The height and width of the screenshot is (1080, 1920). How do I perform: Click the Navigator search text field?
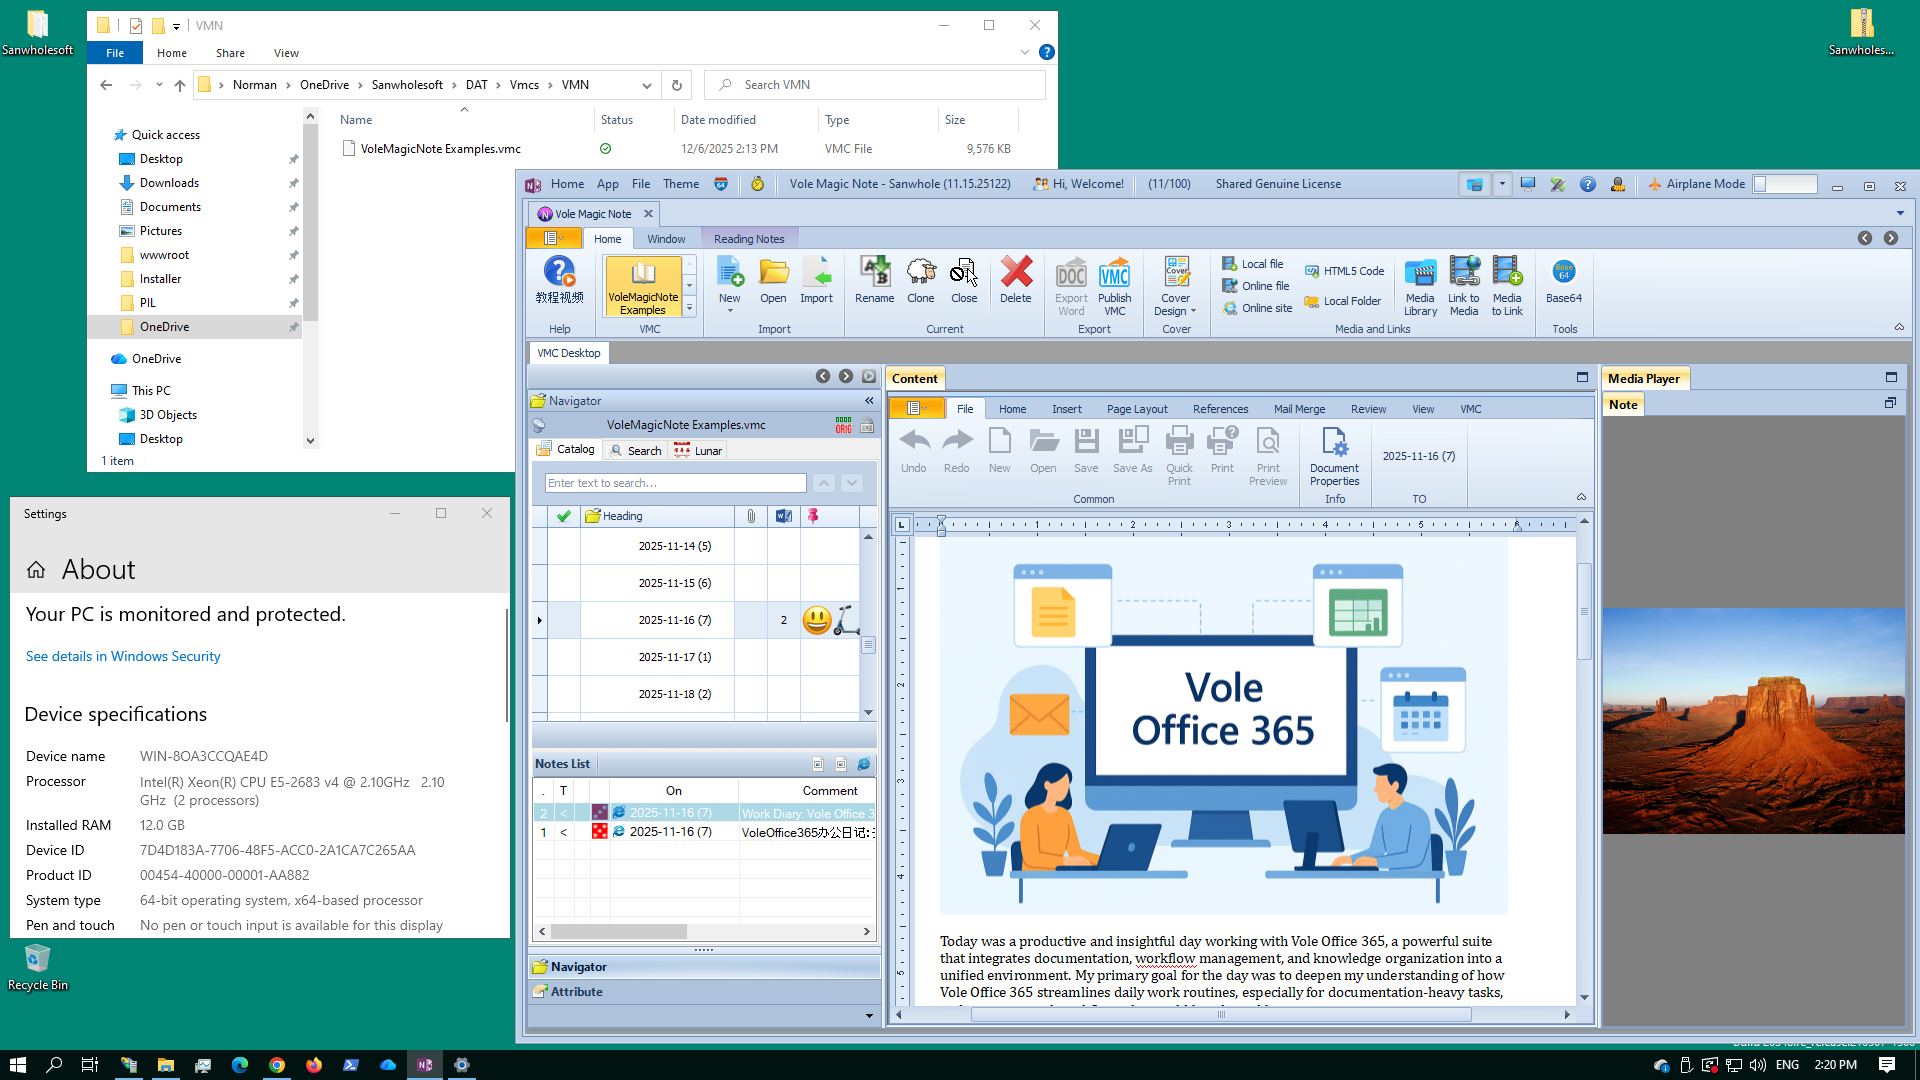click(675, 483)
